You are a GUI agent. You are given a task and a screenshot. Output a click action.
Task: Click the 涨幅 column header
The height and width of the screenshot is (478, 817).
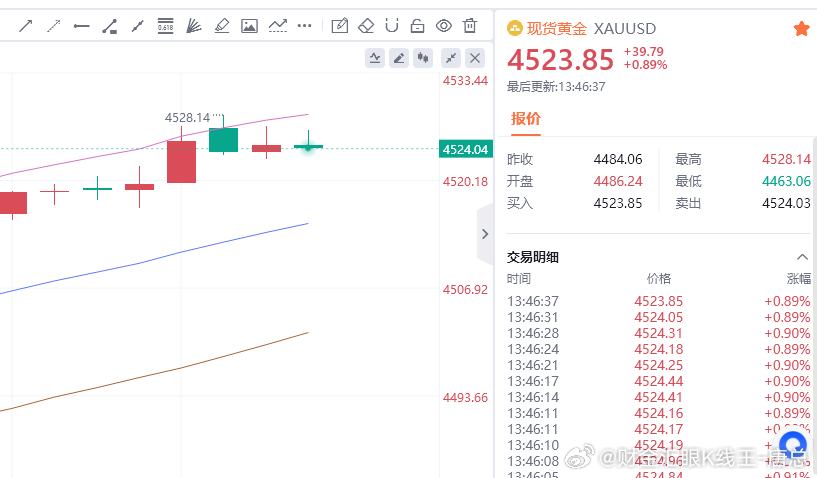(x=799, y=279)
